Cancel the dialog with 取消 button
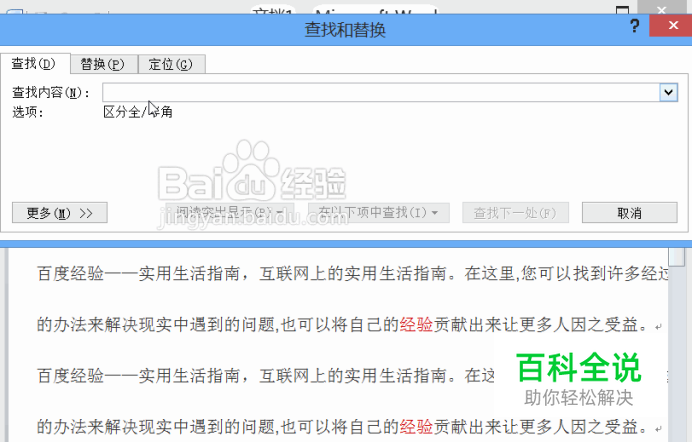The width and height of the screenshot is (692, 442). (x=629, y=213)
